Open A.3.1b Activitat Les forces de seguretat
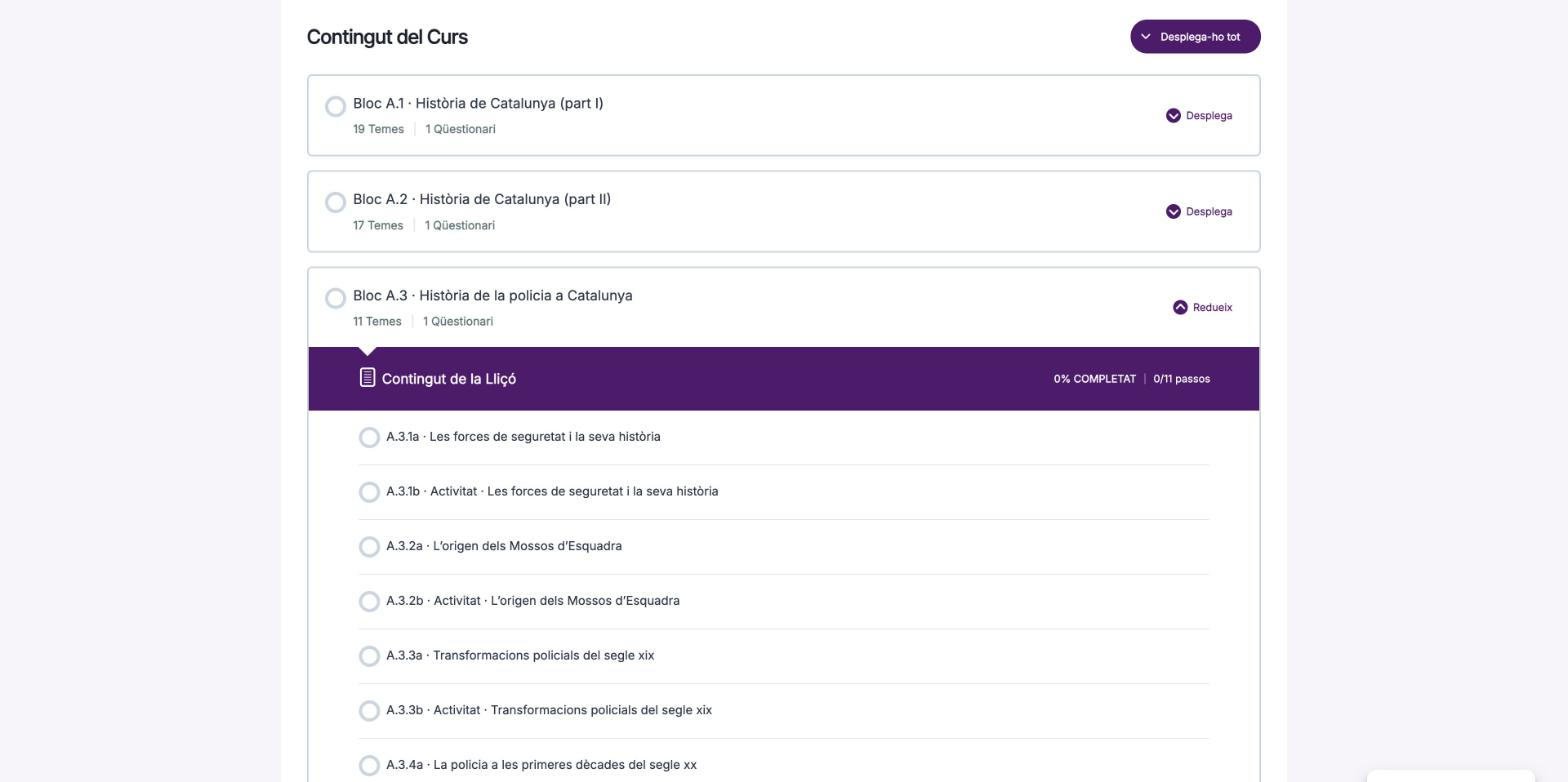Screen dimensions: 1568x782 (x=552, y=492)
